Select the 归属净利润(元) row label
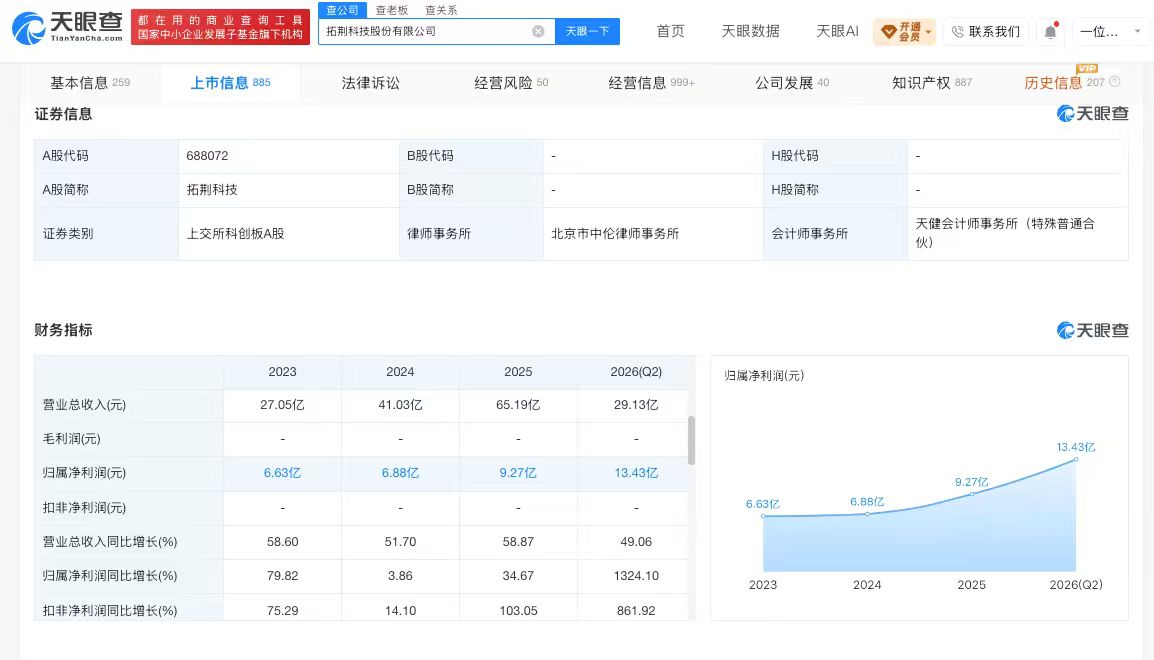This screenshot has width=1154, height=660. (85, 473)
